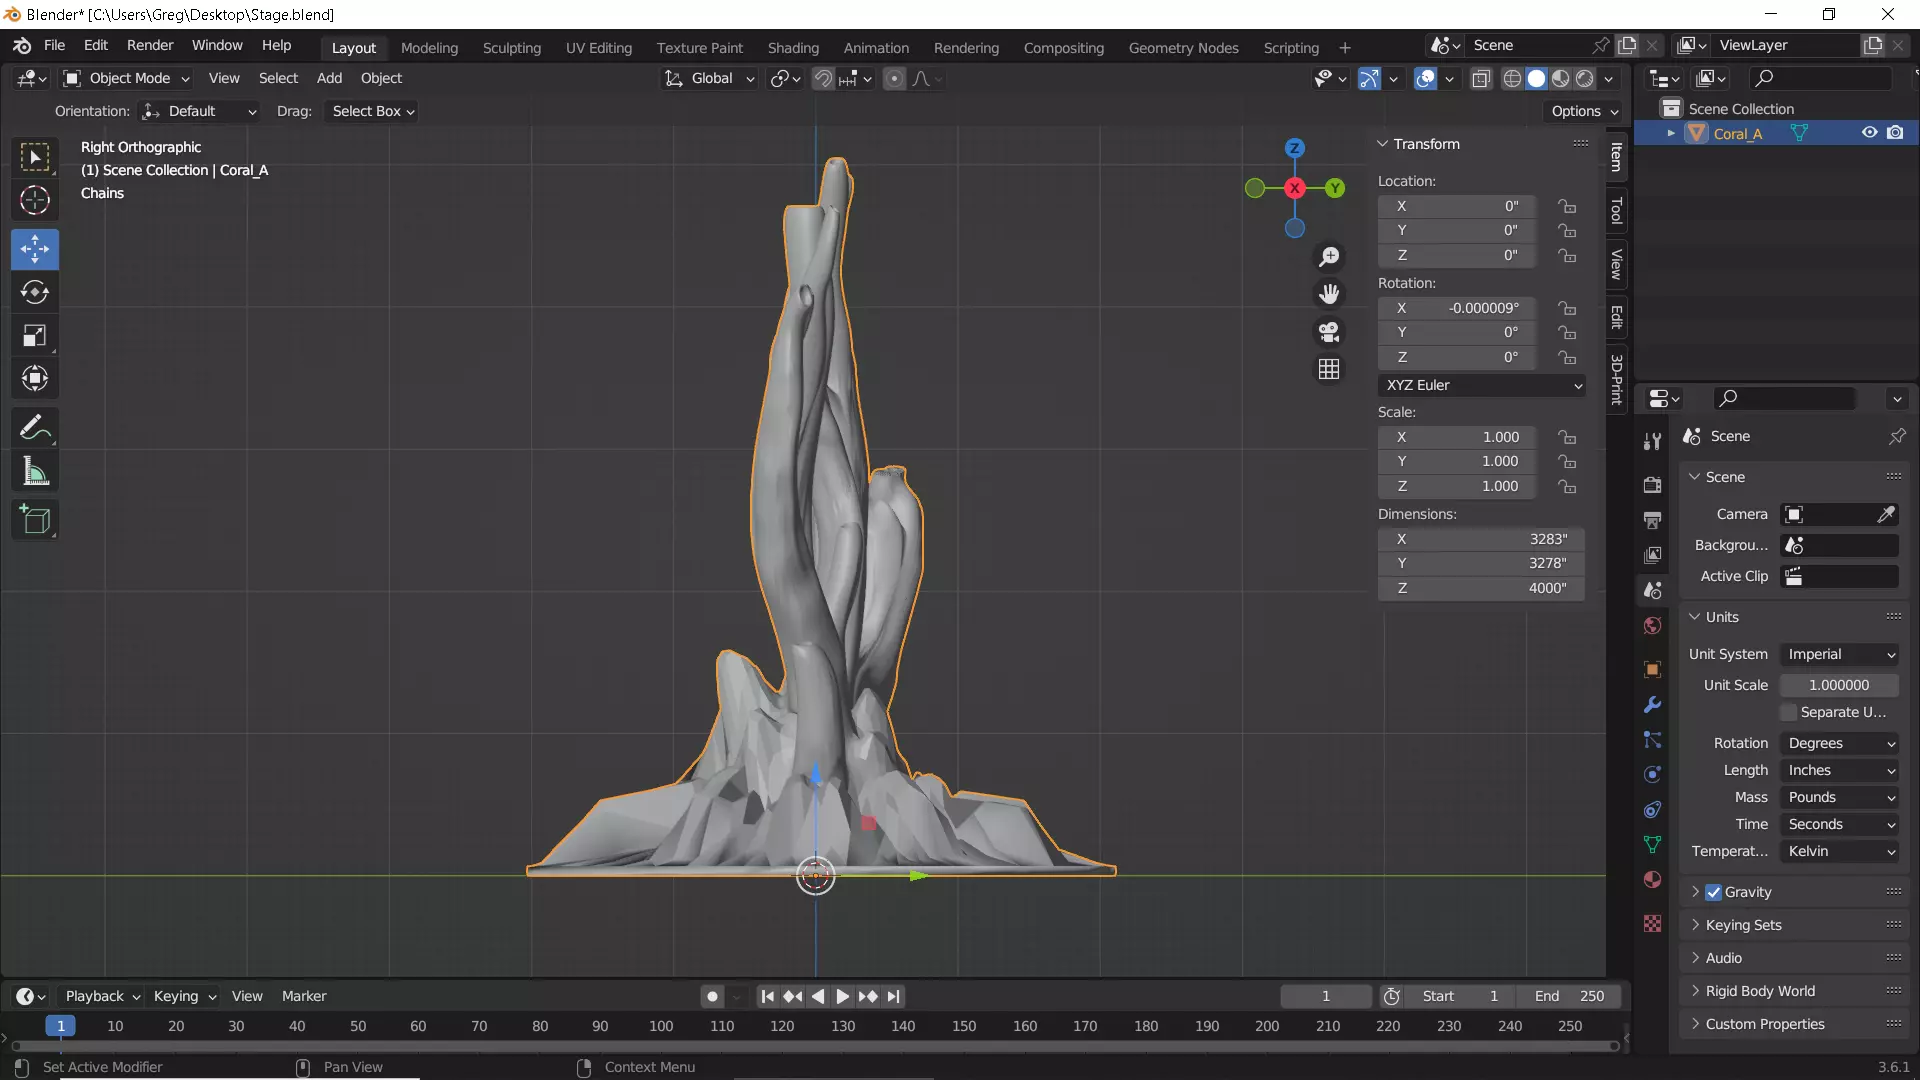
Task: Toggle the Gravity checkbox
Action: click(x=1713, y=892)
